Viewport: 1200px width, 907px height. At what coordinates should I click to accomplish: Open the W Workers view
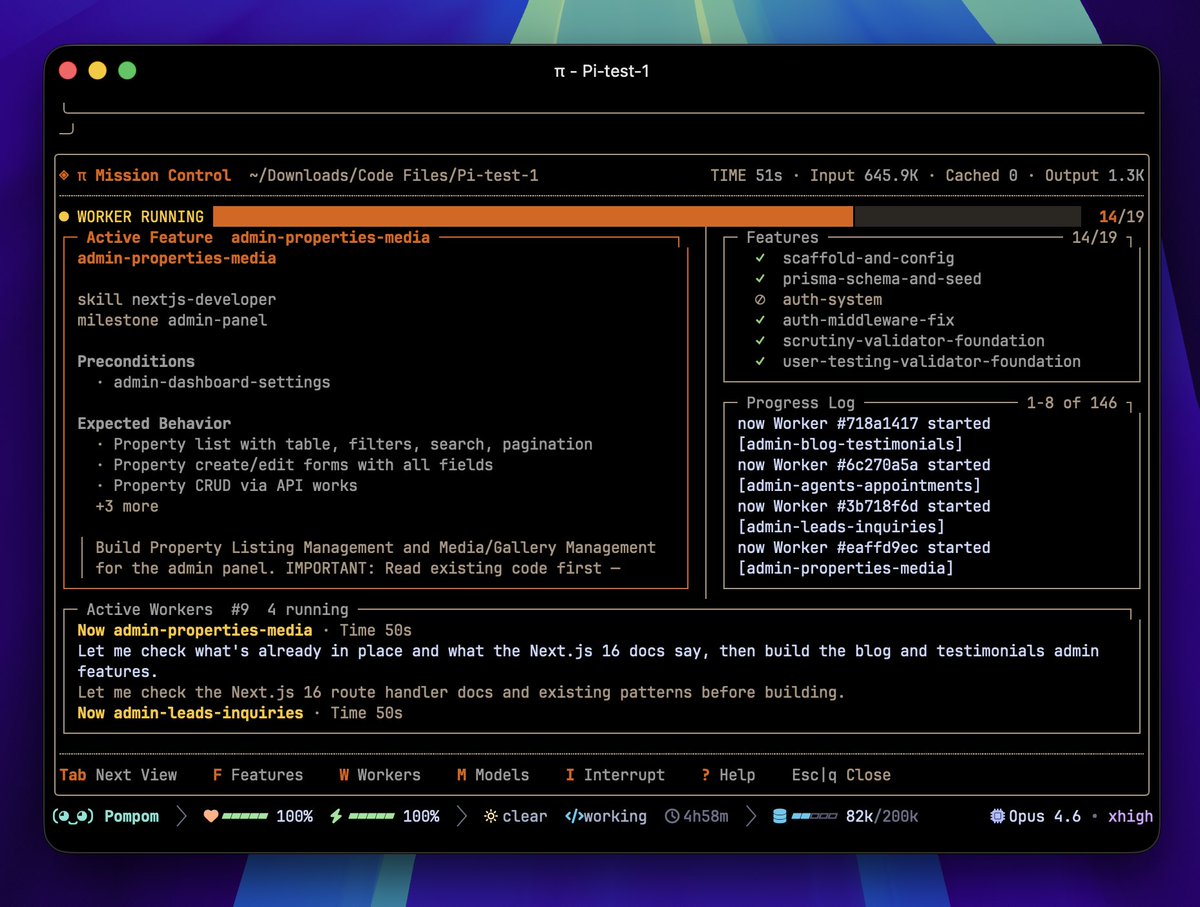coord(380,775)
